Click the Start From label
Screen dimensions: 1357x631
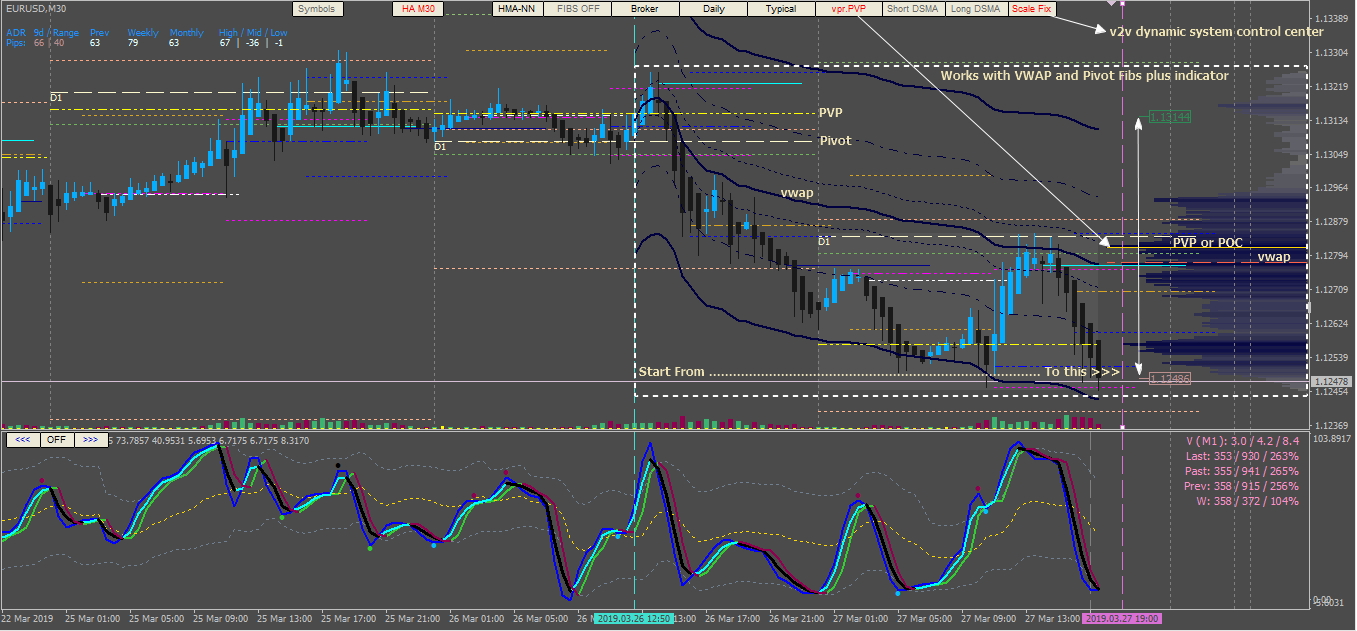(671, 372)
